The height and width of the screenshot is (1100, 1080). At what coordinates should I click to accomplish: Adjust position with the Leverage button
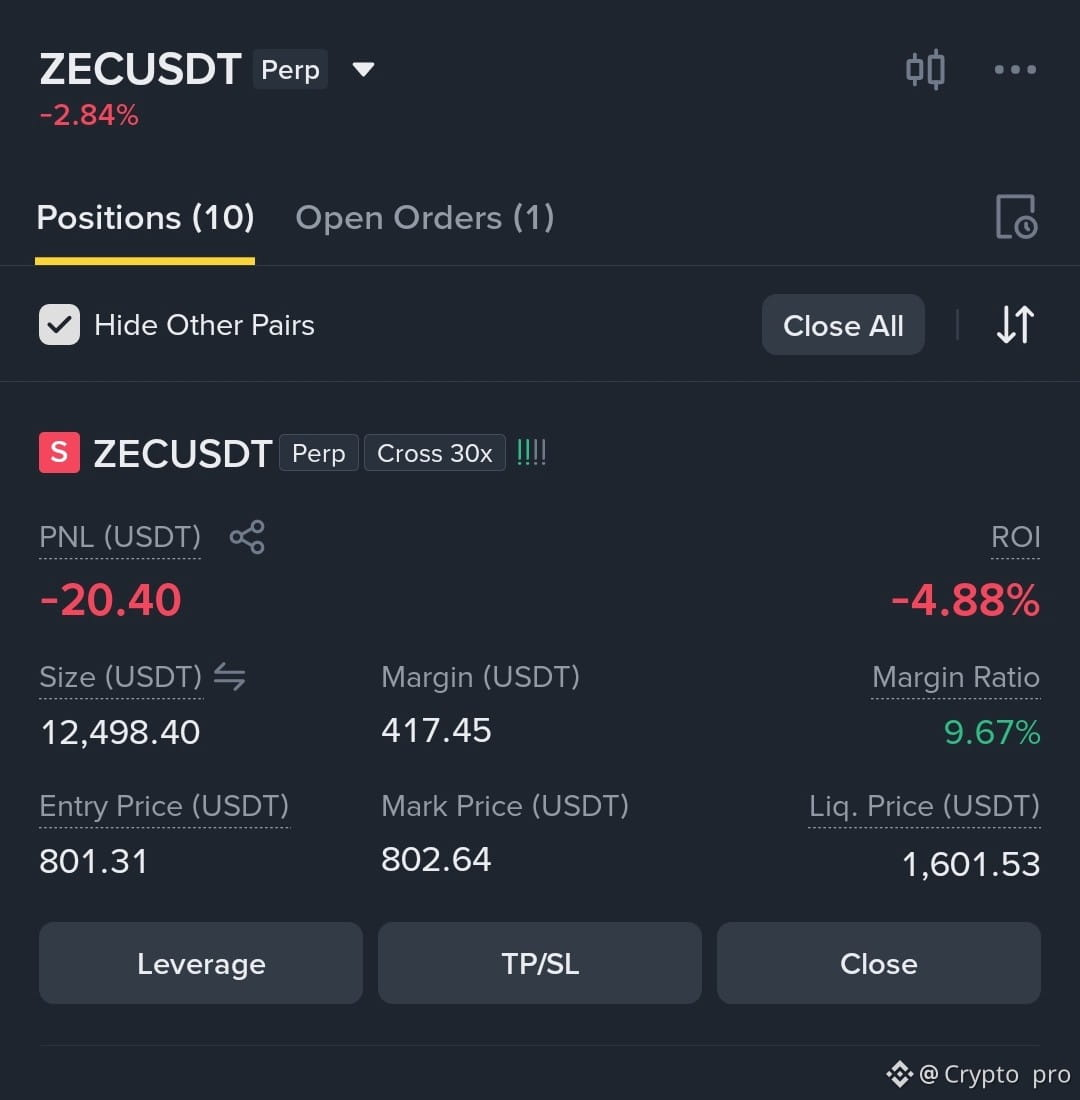coord(201,963)
